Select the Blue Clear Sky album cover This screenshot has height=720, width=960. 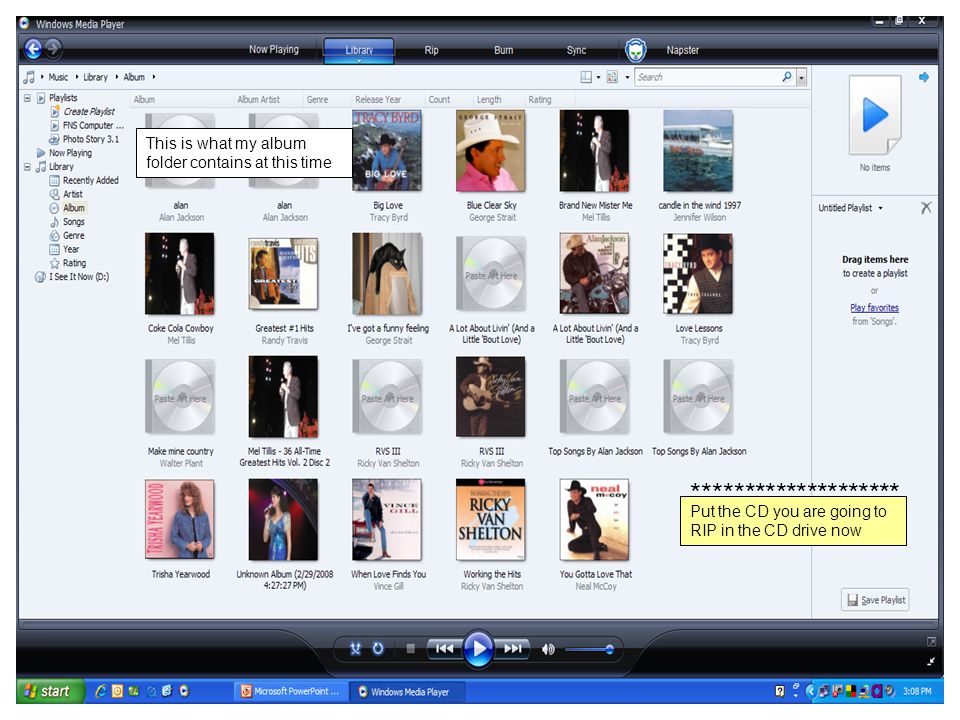491,151
